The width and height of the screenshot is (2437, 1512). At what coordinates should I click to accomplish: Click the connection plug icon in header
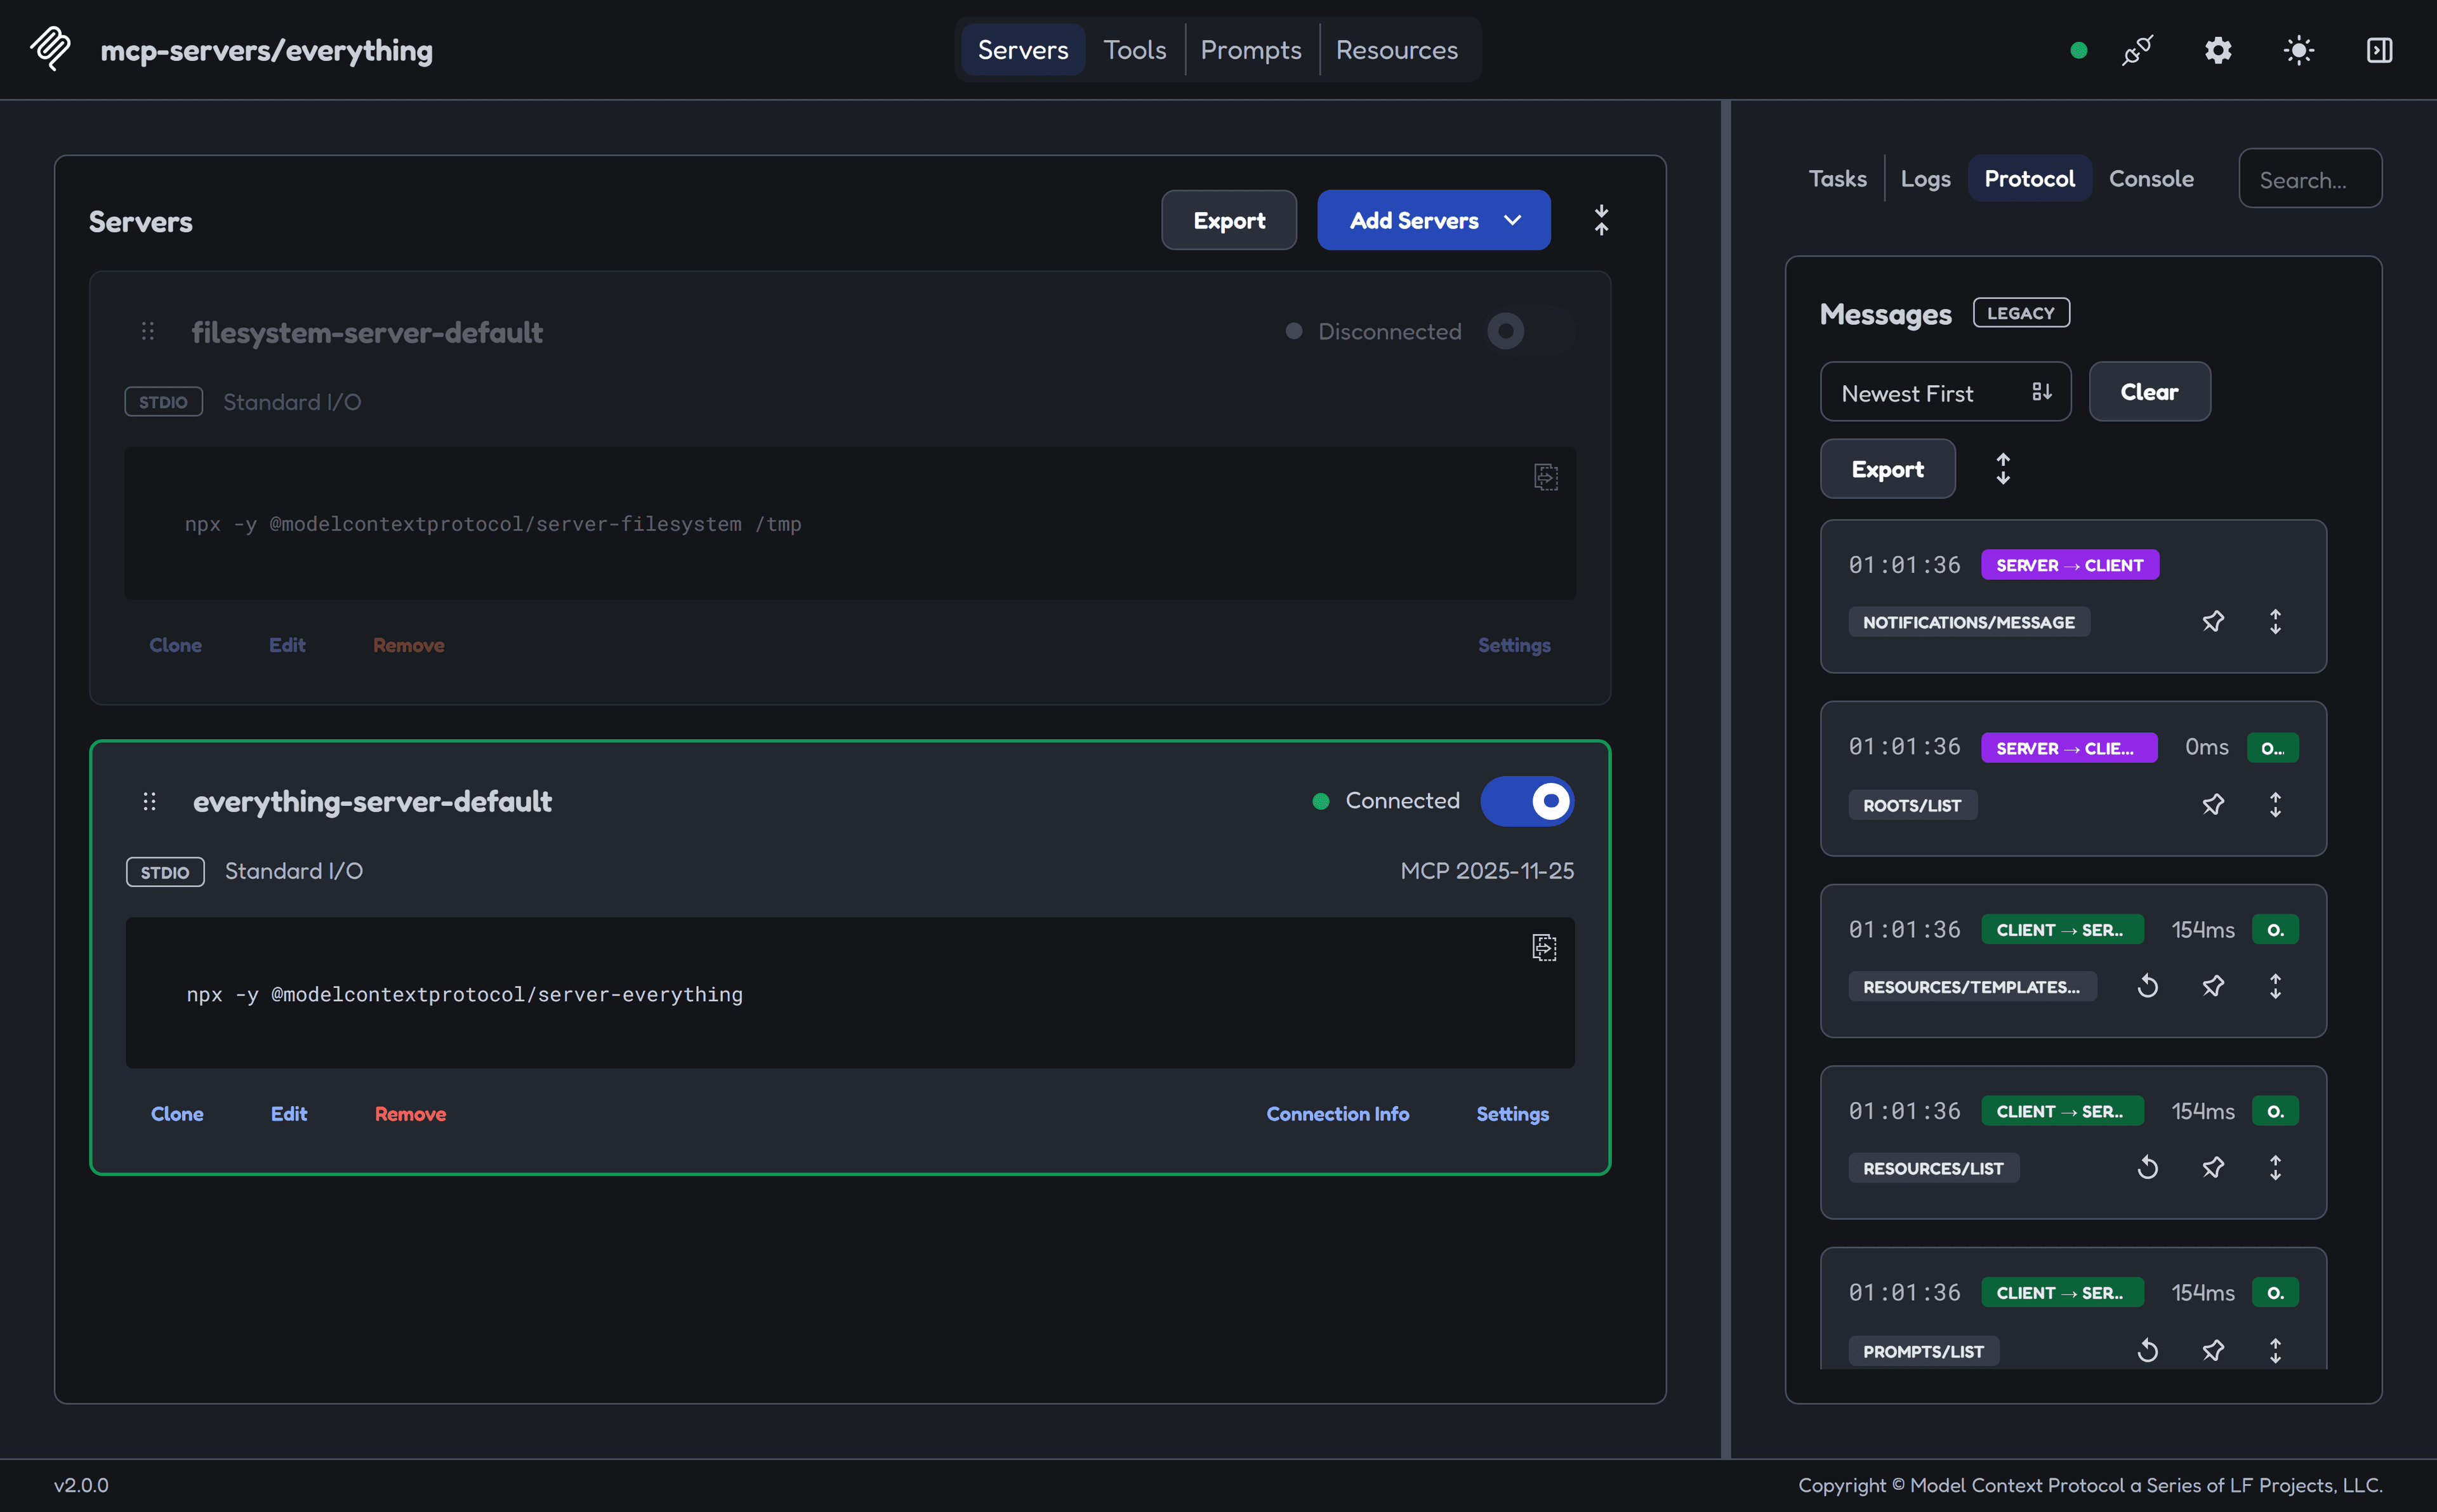pyautogui.click(x=2137, y=50)
